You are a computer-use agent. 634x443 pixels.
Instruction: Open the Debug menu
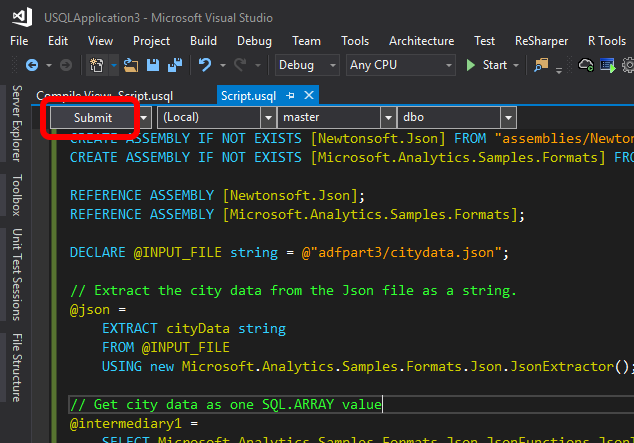click(254, 41)
